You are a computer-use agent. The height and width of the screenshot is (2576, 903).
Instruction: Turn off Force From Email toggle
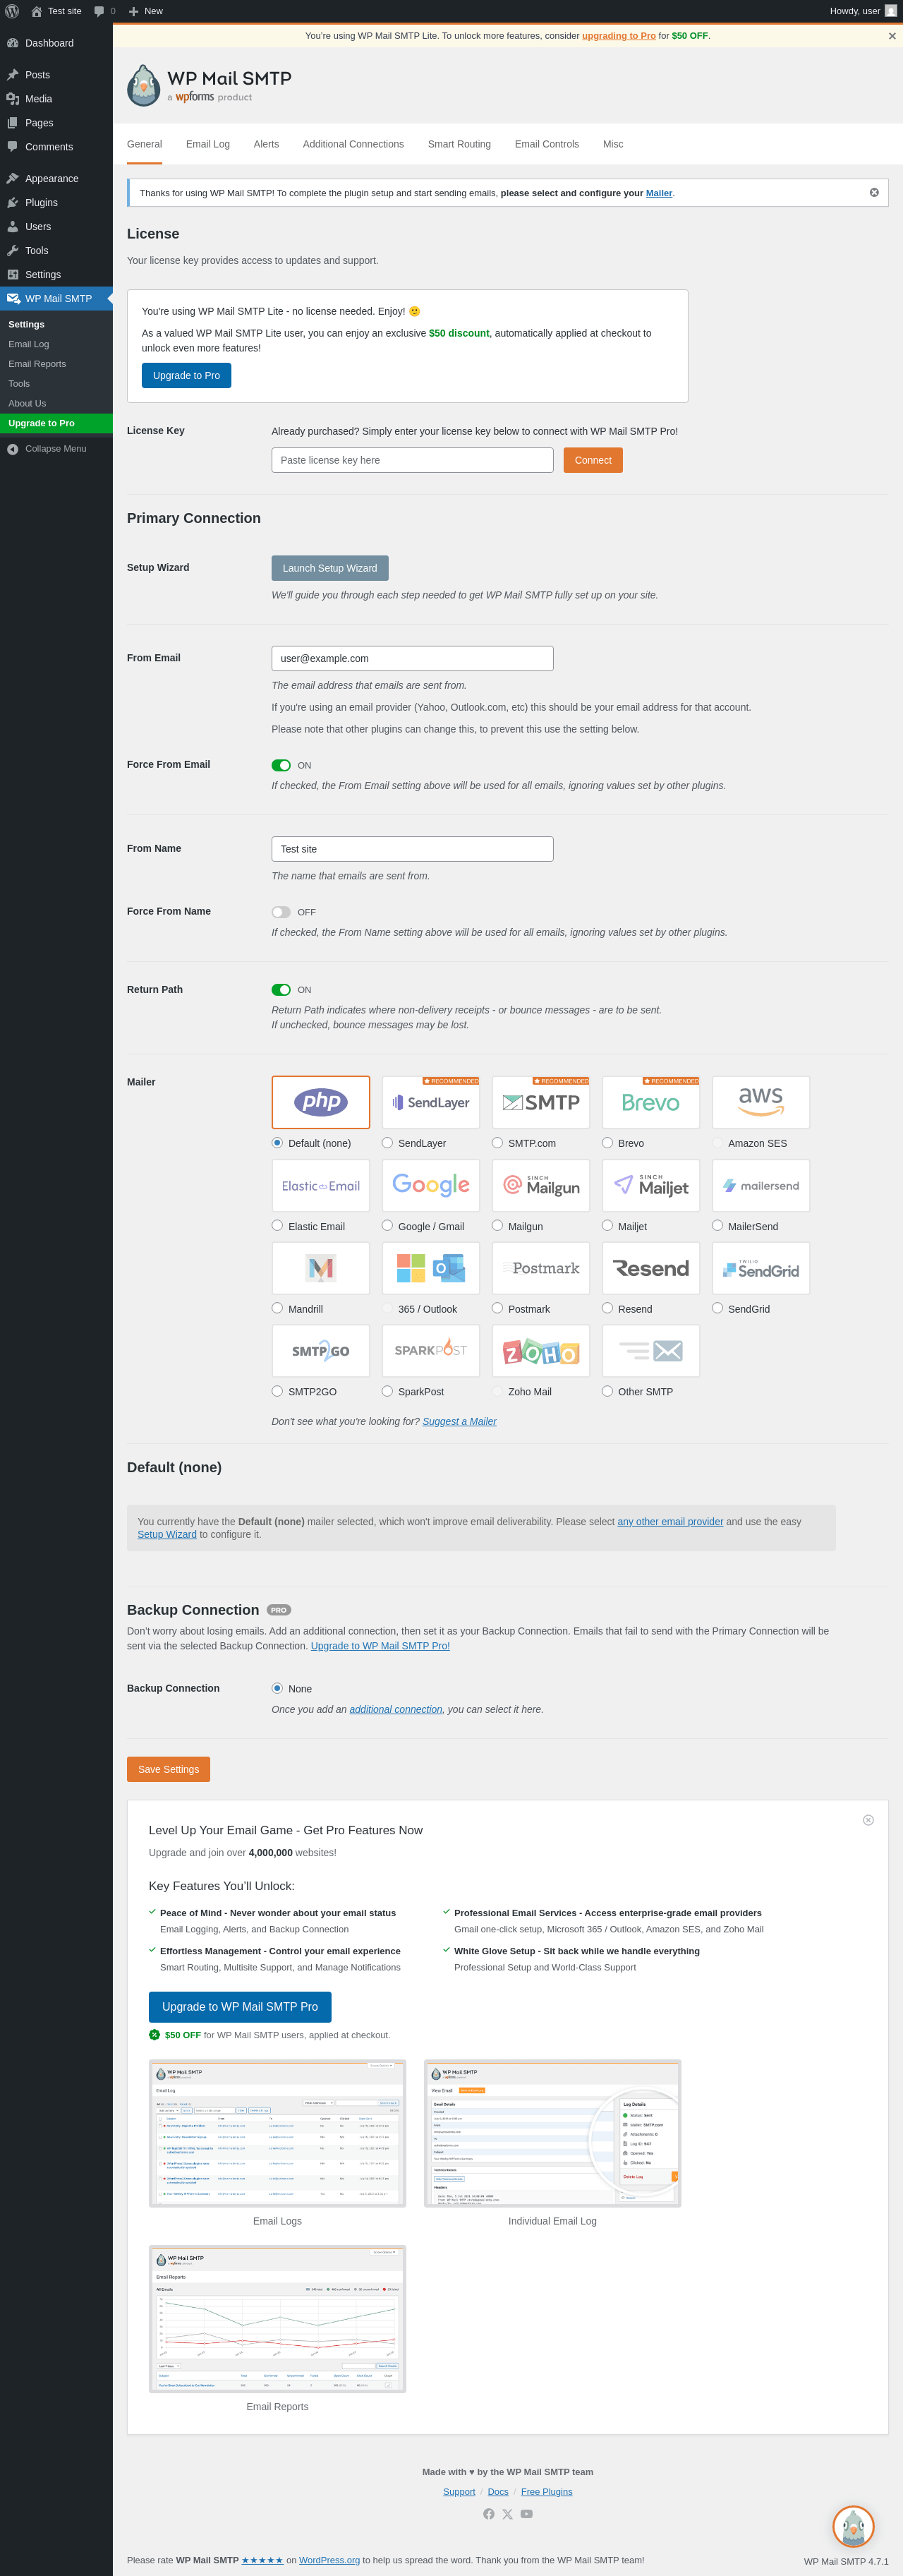(x=281, y=765)
